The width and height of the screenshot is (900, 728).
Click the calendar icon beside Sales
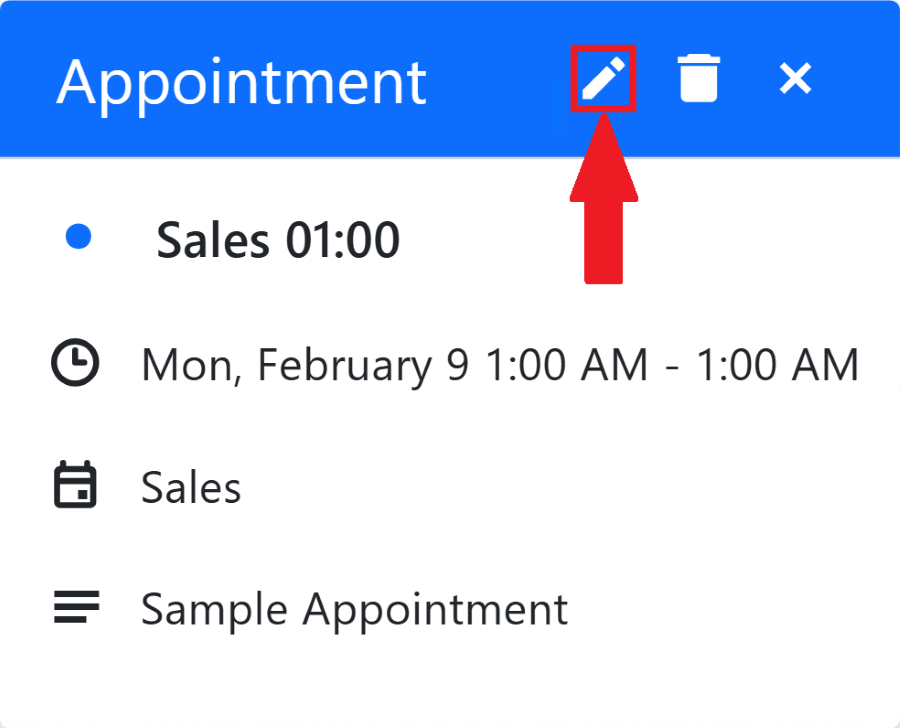tap(75, 487)
